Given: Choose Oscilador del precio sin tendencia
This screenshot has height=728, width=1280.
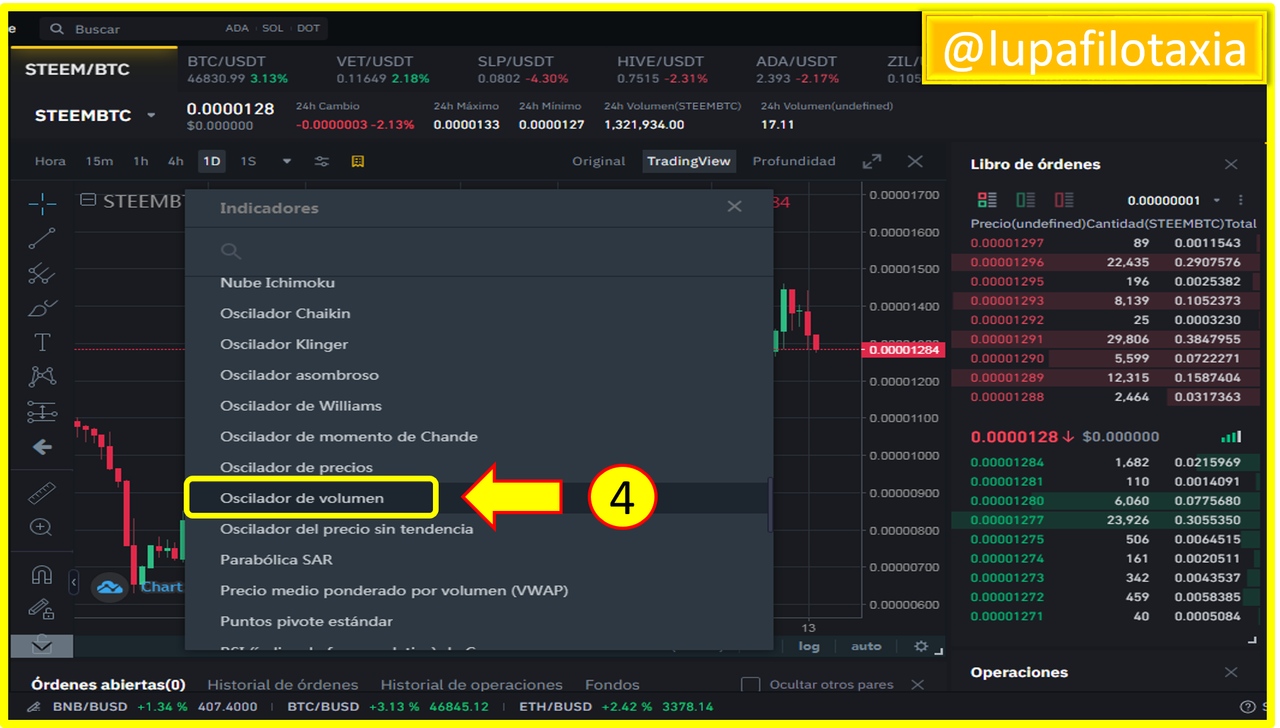Looking at the screenshot, I should (x=346, y=529).
